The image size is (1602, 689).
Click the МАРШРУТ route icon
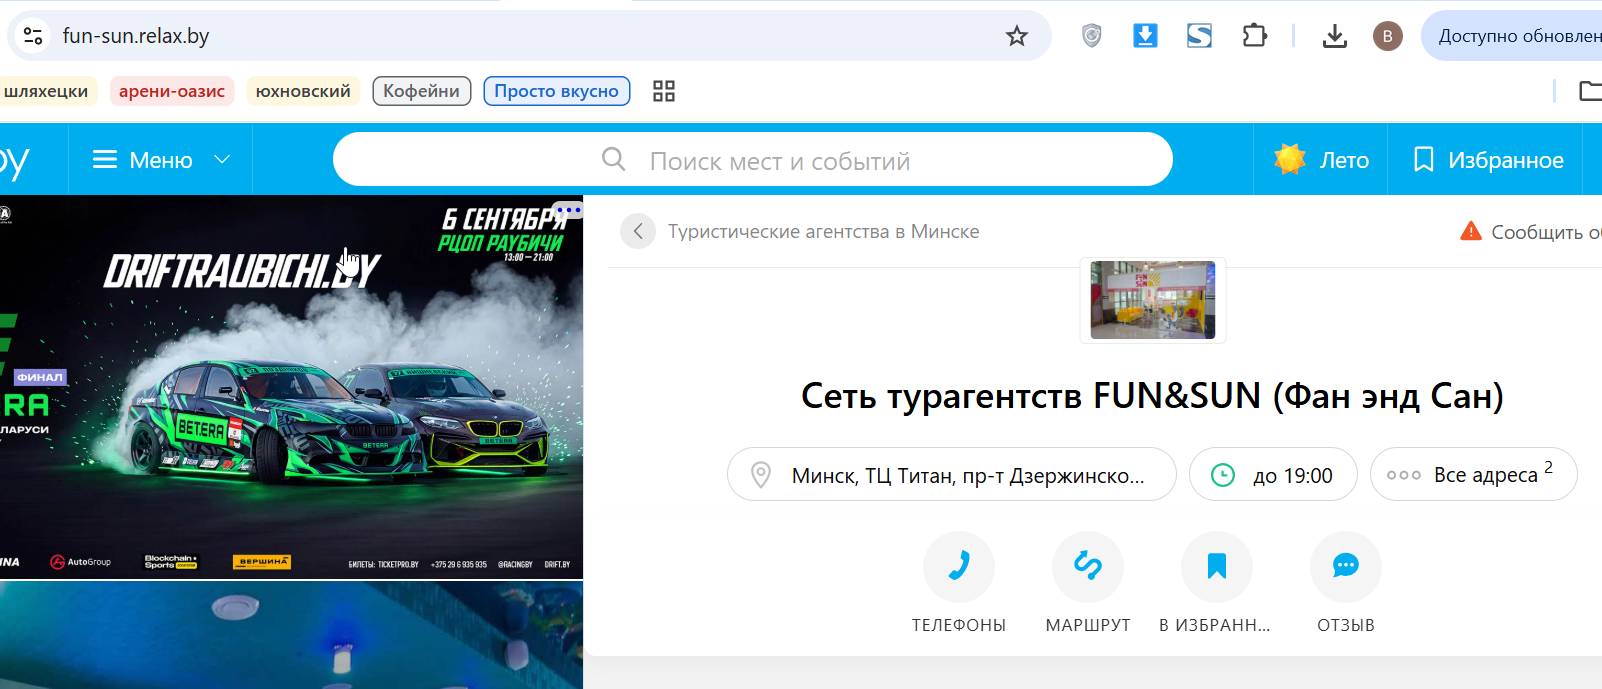pos(1088,567)
